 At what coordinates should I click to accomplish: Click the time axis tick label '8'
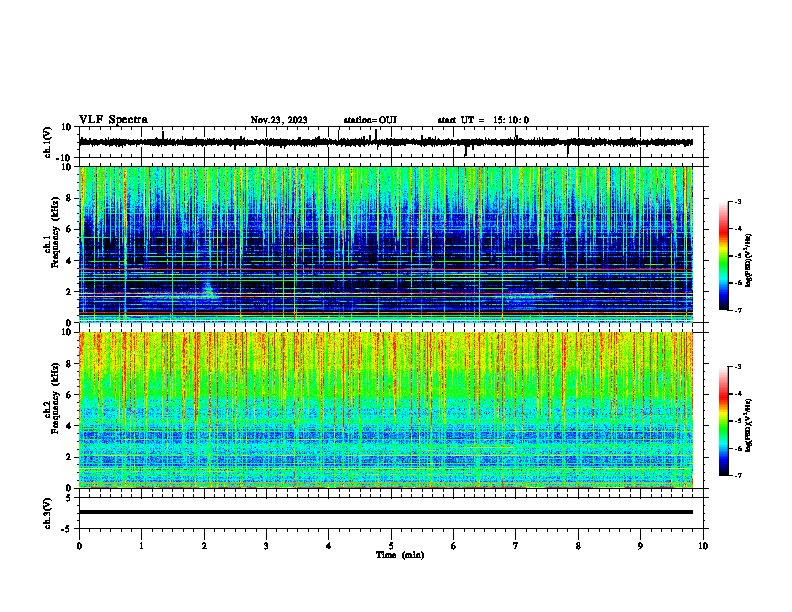tap(578, 546)
